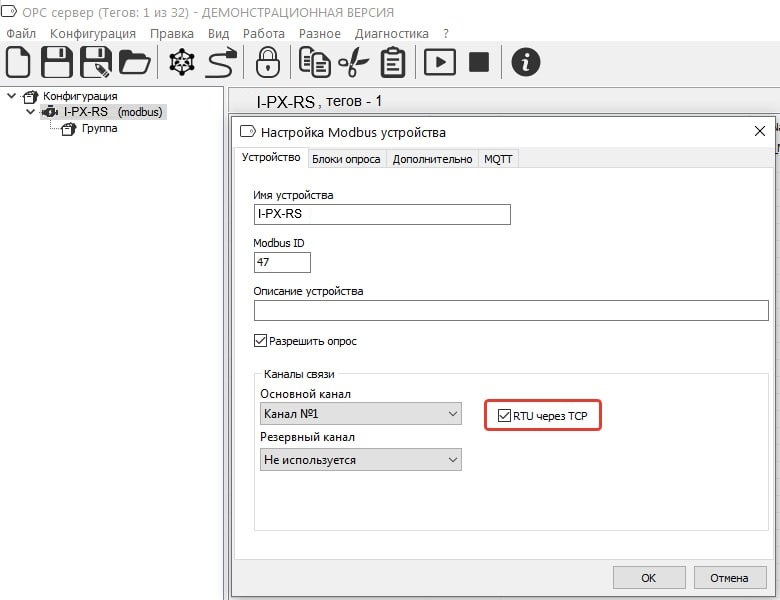Click the network node icon in toolbar
The height and width of the screenshot is (600, 780).
pos(182,62)
